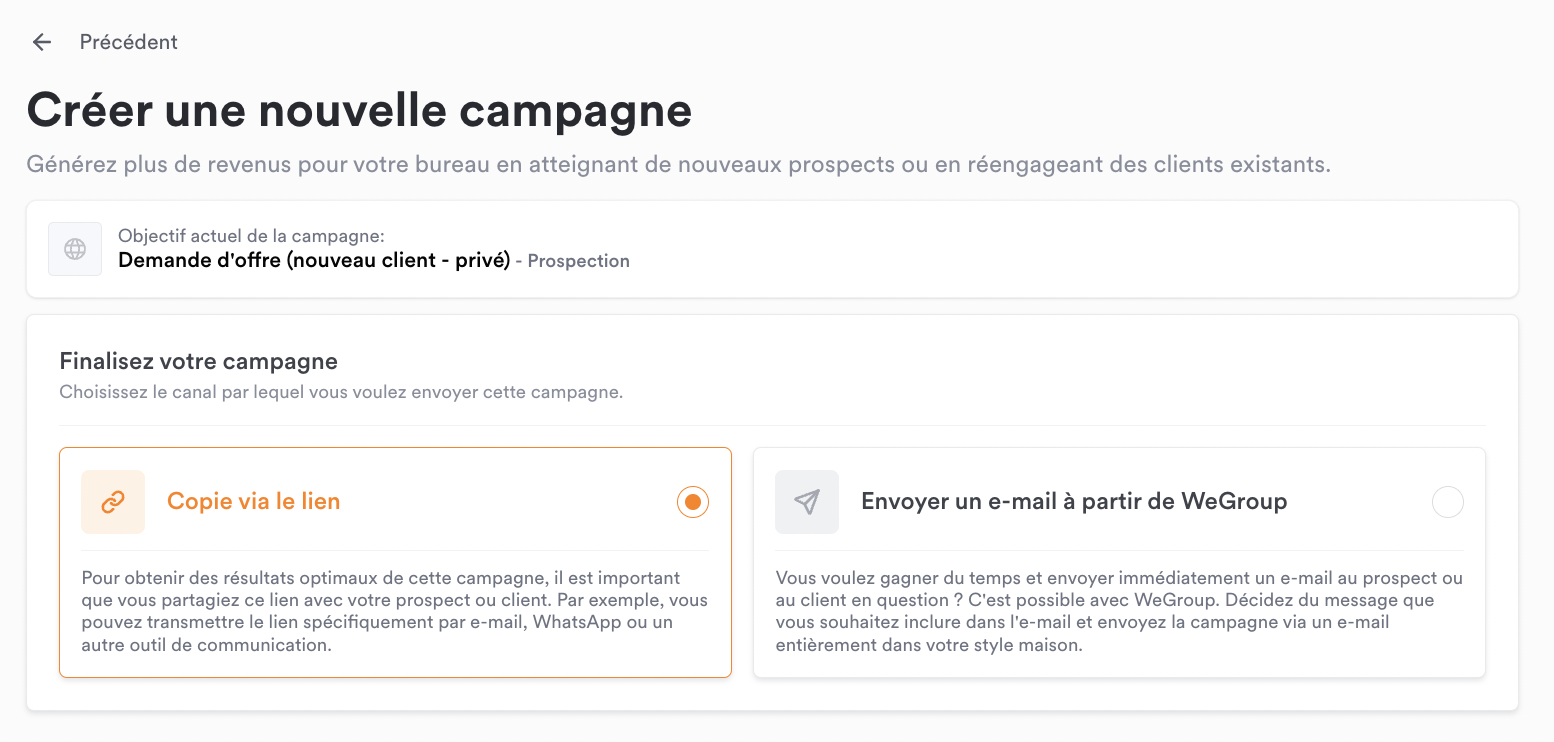Click the Créer une nouvelle campagne title
Screen dimensions: 1554x742
click(x=359, y=109)
